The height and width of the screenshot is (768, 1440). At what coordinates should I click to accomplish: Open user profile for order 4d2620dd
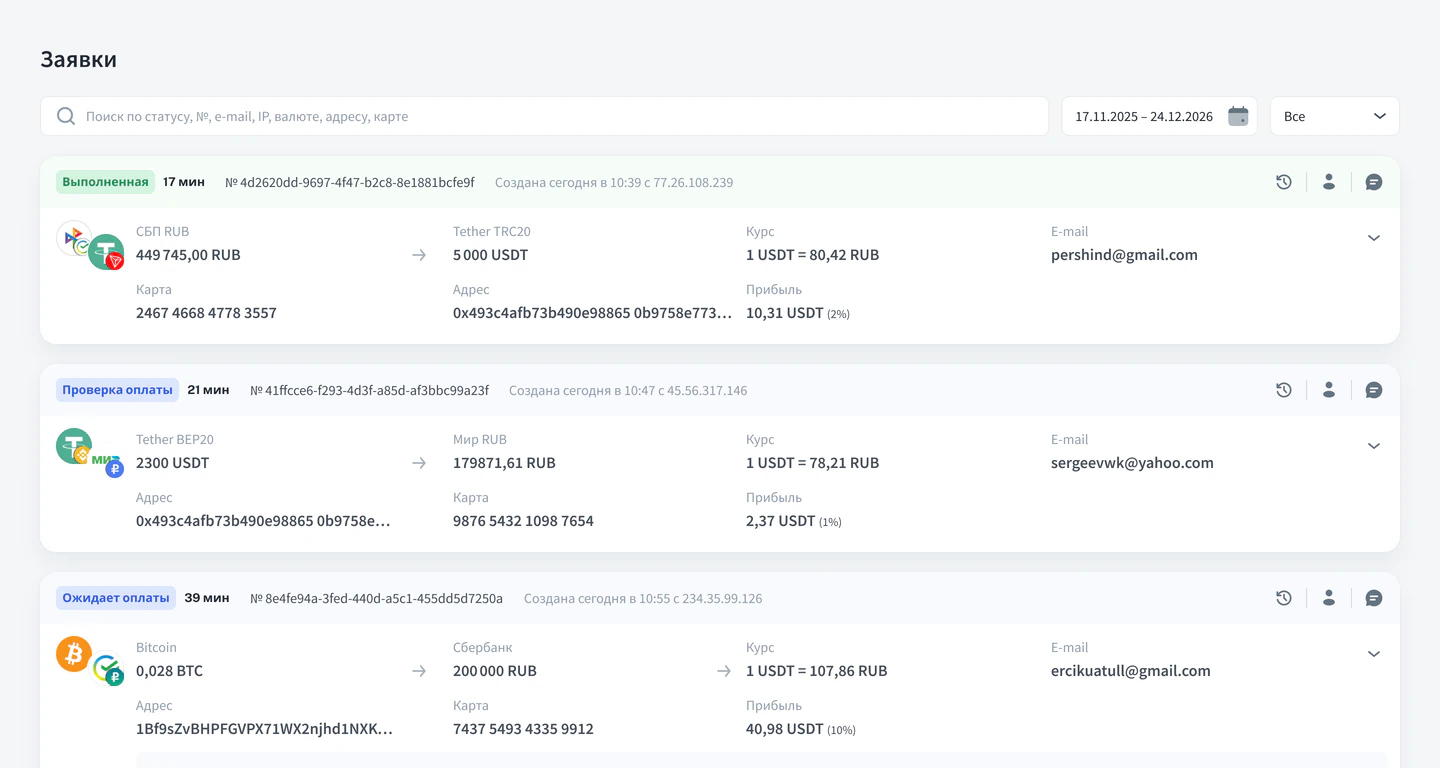click(1329, 182)
